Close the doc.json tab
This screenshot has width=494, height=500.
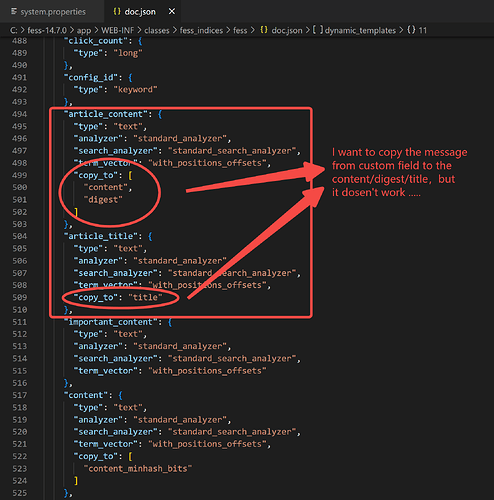pos(172,12)
